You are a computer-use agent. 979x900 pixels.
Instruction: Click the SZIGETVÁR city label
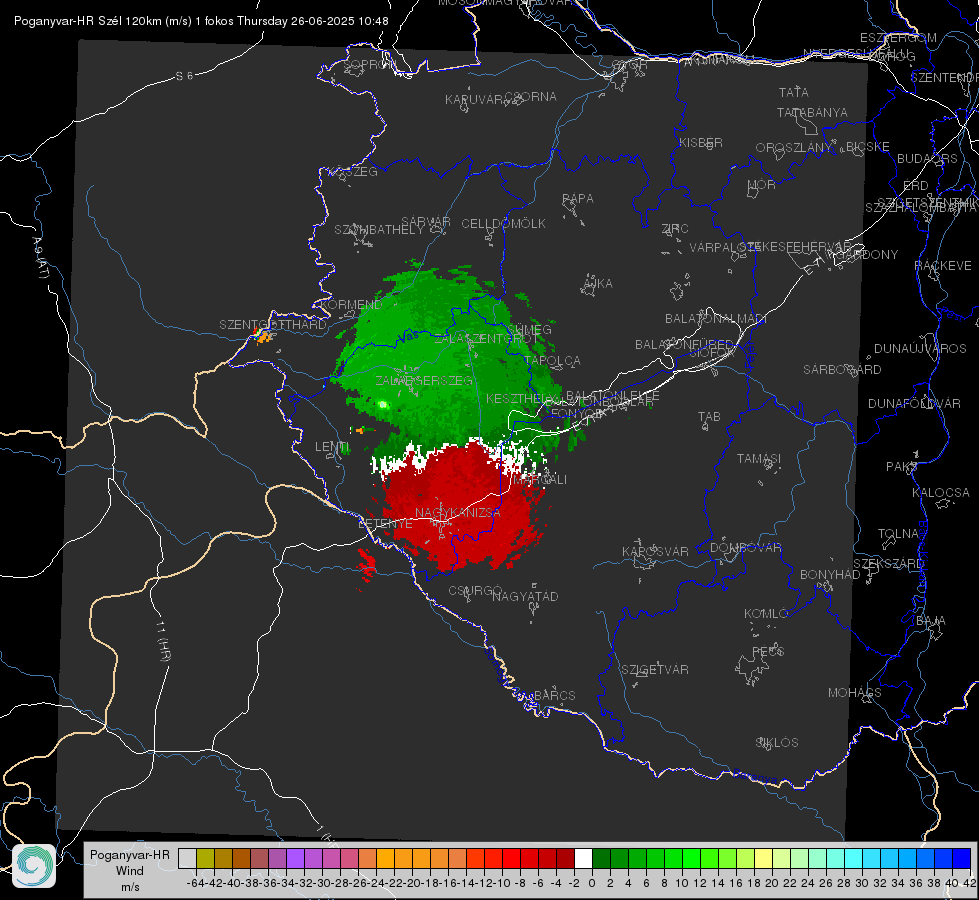[x=655, y=670]
